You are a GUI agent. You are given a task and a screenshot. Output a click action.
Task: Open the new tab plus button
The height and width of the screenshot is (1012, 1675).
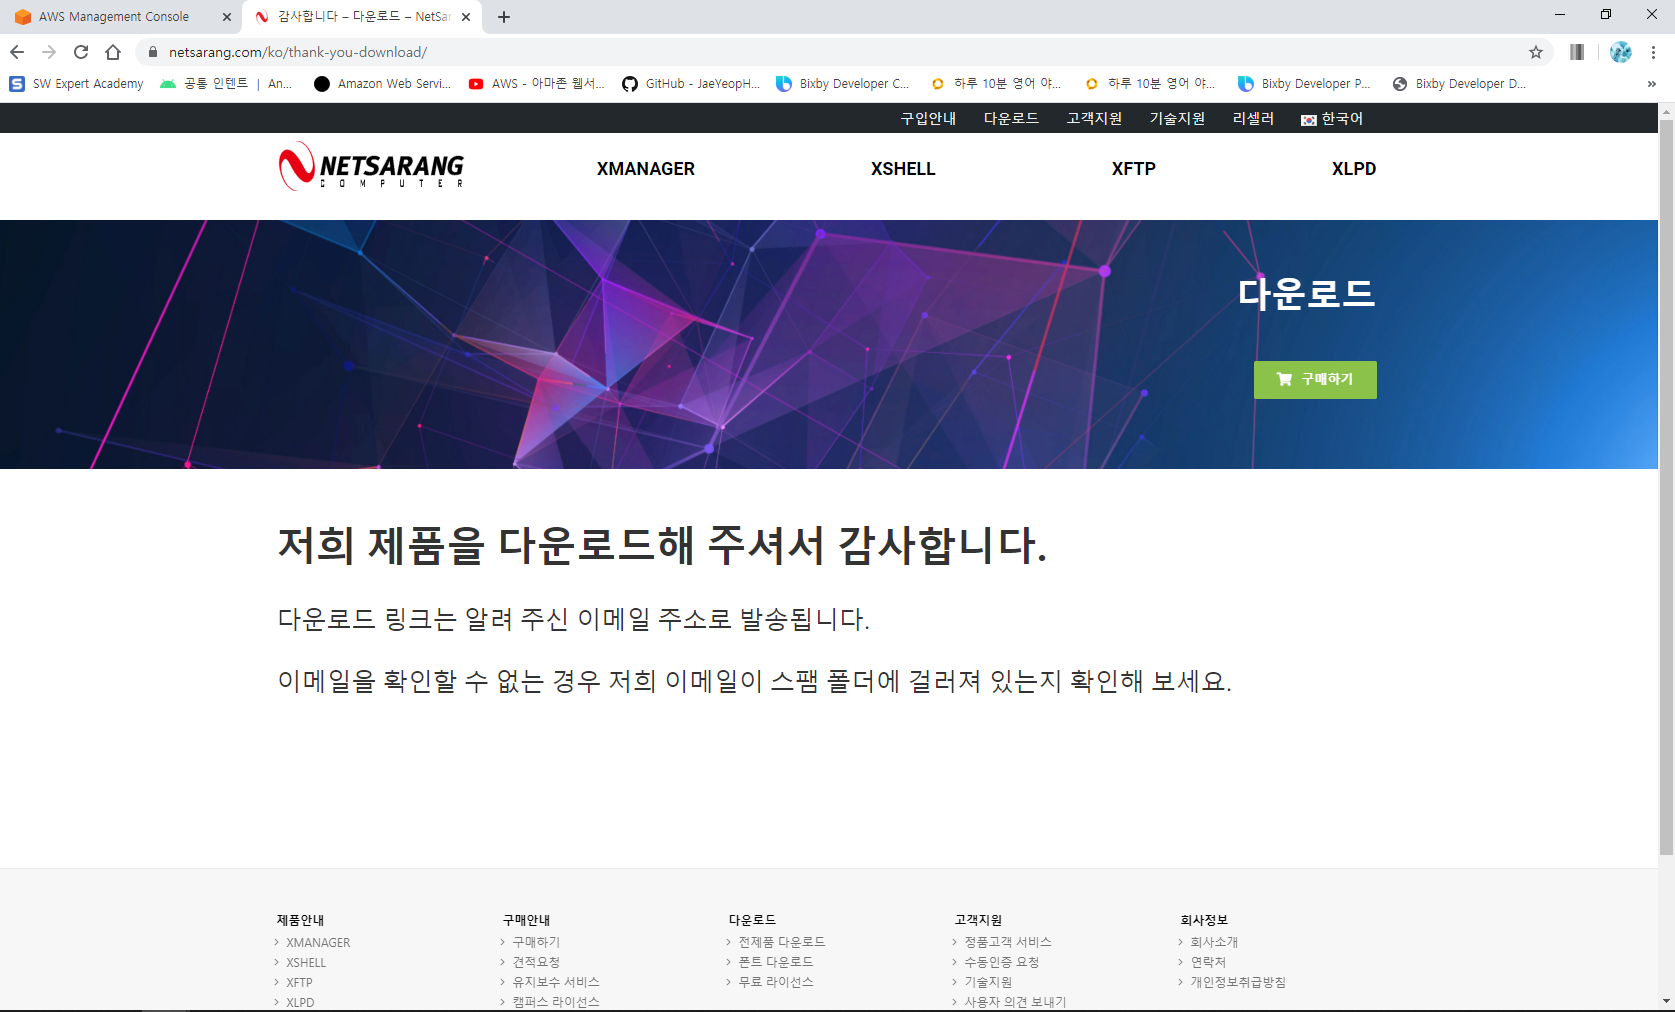(504, 17)
